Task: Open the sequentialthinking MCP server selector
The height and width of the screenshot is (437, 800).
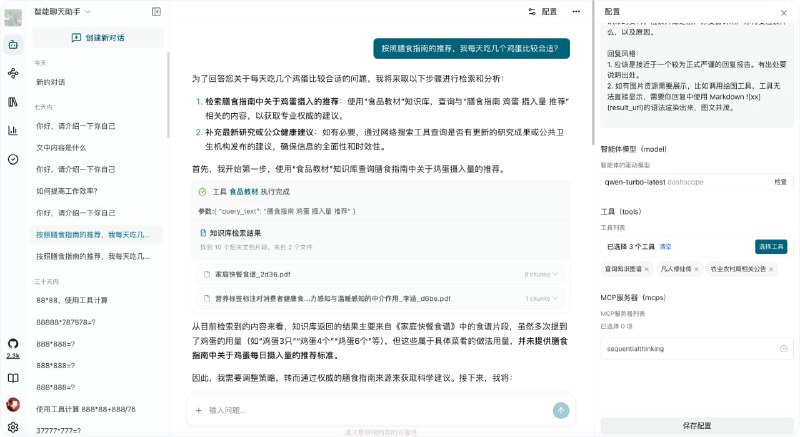Action: [x=696, y=349]
